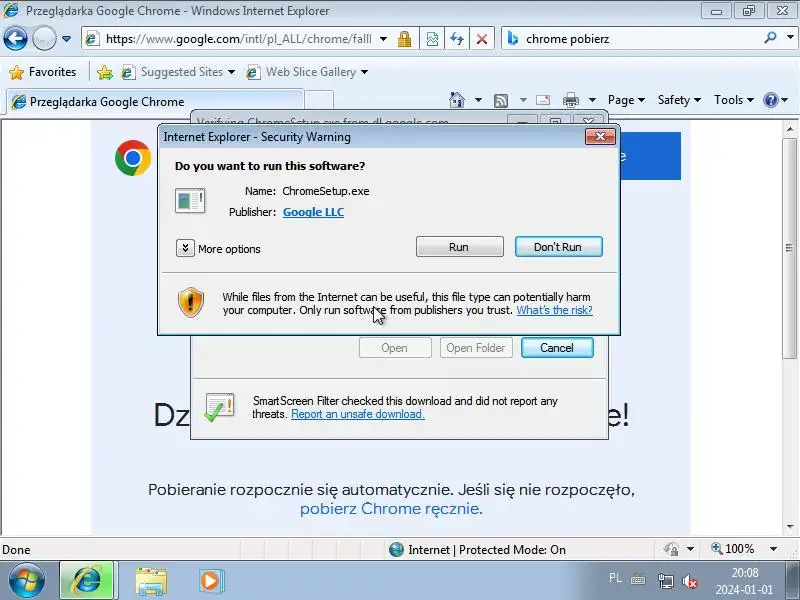This screenshot has height=600, width=800.
Task: Click the PL language indicator
Action: pyautogui.click(x=615, y=578)
